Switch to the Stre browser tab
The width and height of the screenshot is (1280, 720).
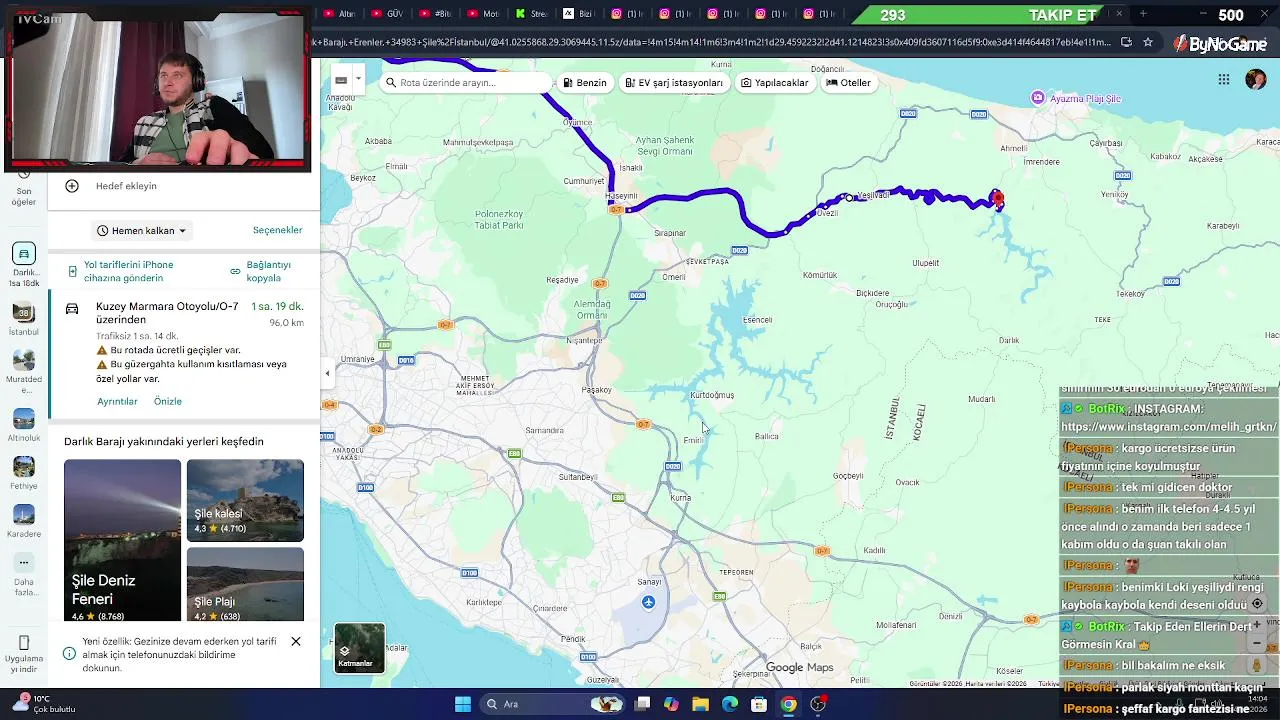[531, 14]
